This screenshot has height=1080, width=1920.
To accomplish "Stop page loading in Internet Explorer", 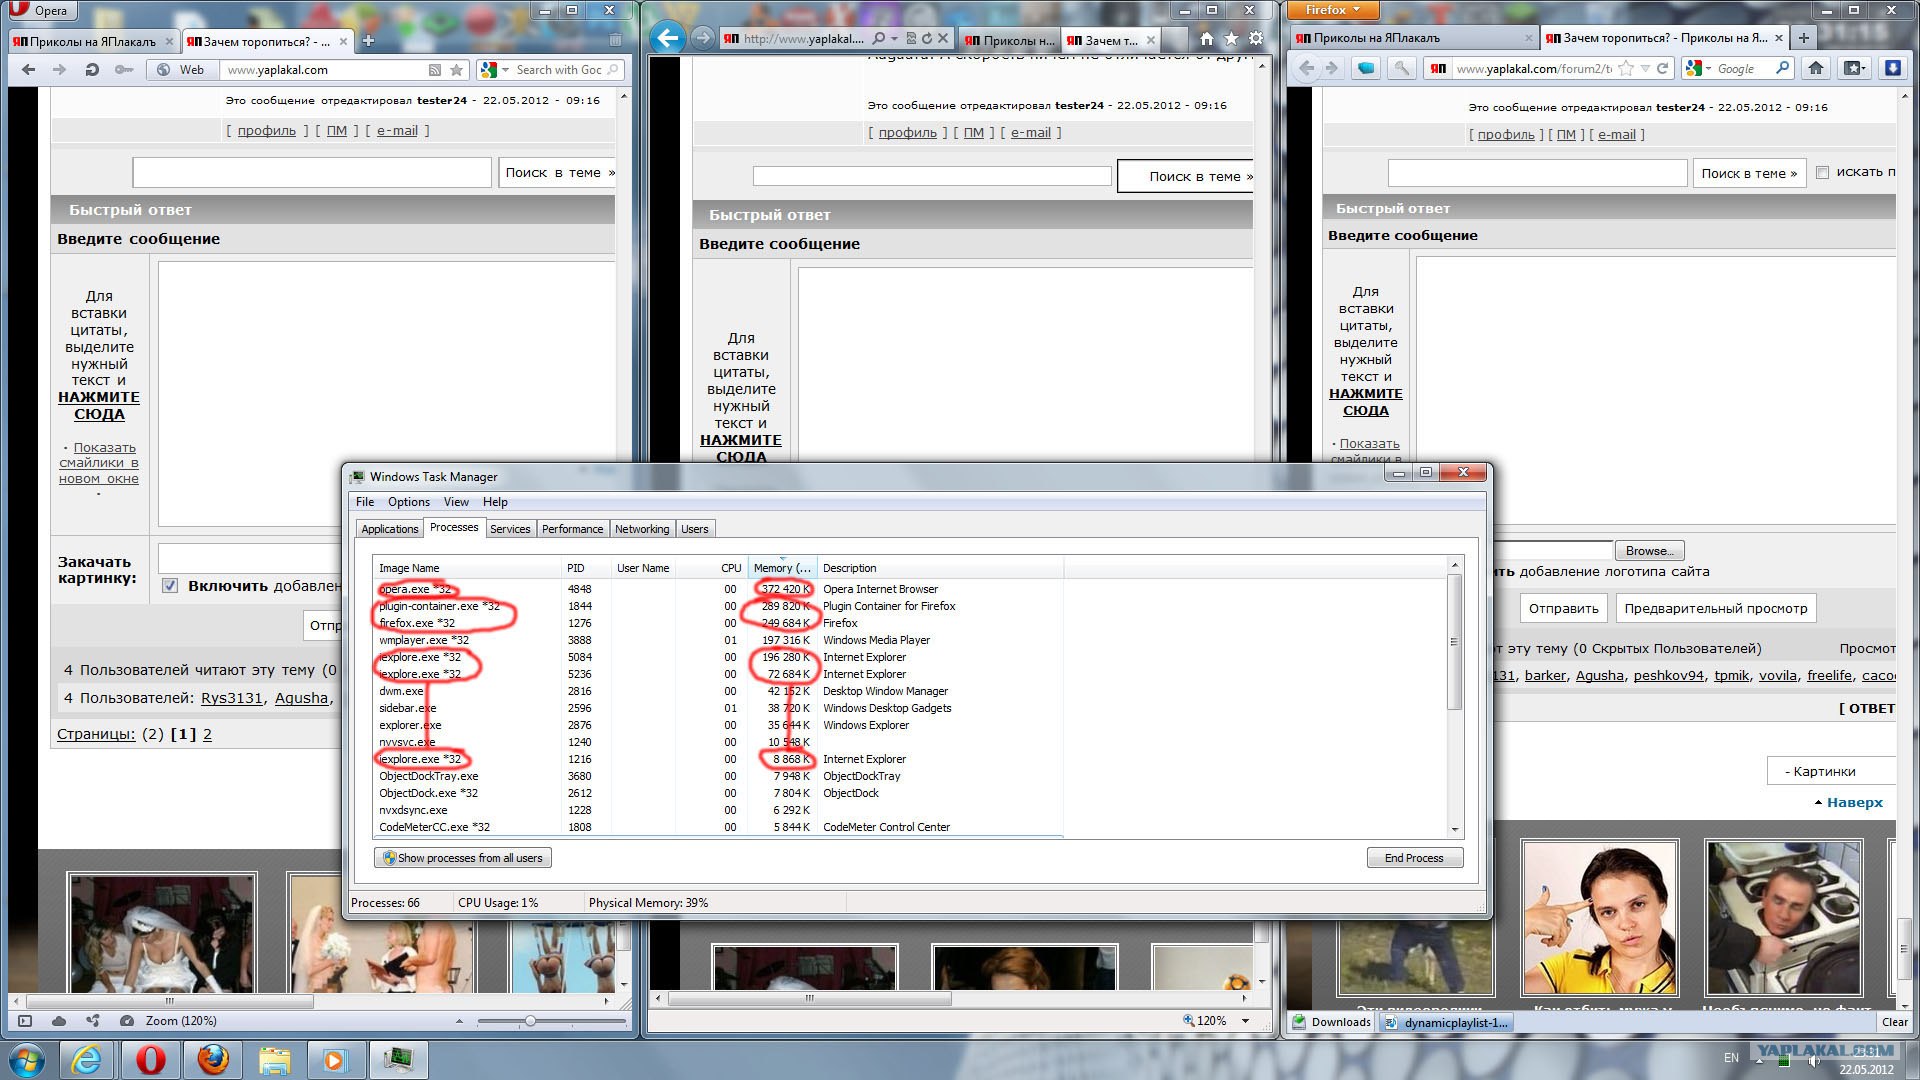I will coord(943,39).
